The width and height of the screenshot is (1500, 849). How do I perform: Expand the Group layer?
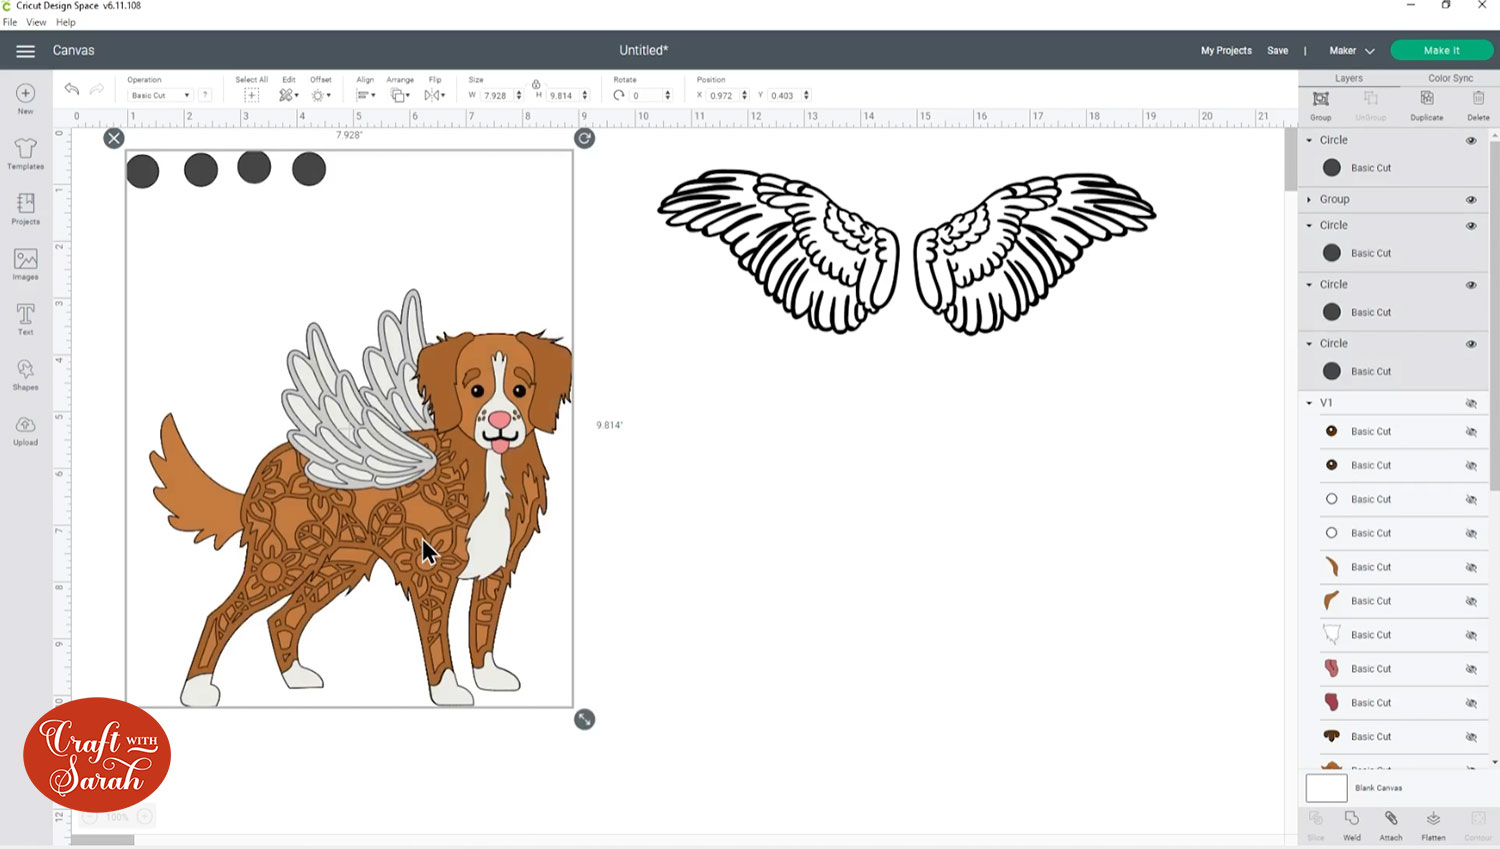(x=1309, y=200)
